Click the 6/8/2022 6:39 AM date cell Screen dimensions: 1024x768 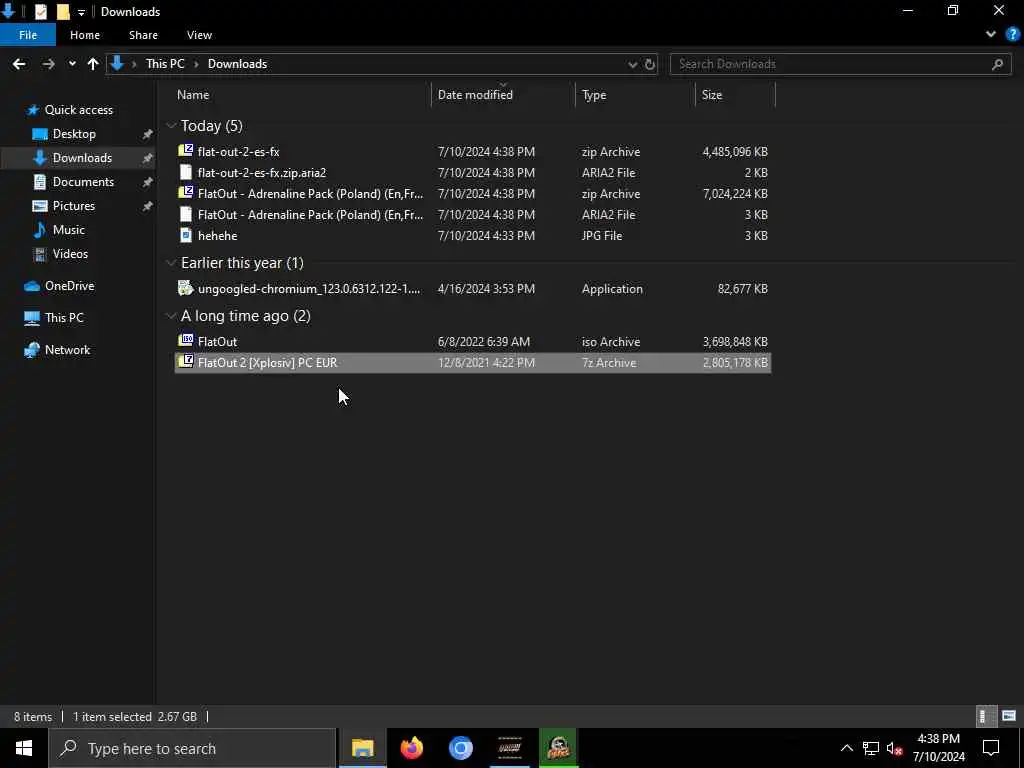484,342
